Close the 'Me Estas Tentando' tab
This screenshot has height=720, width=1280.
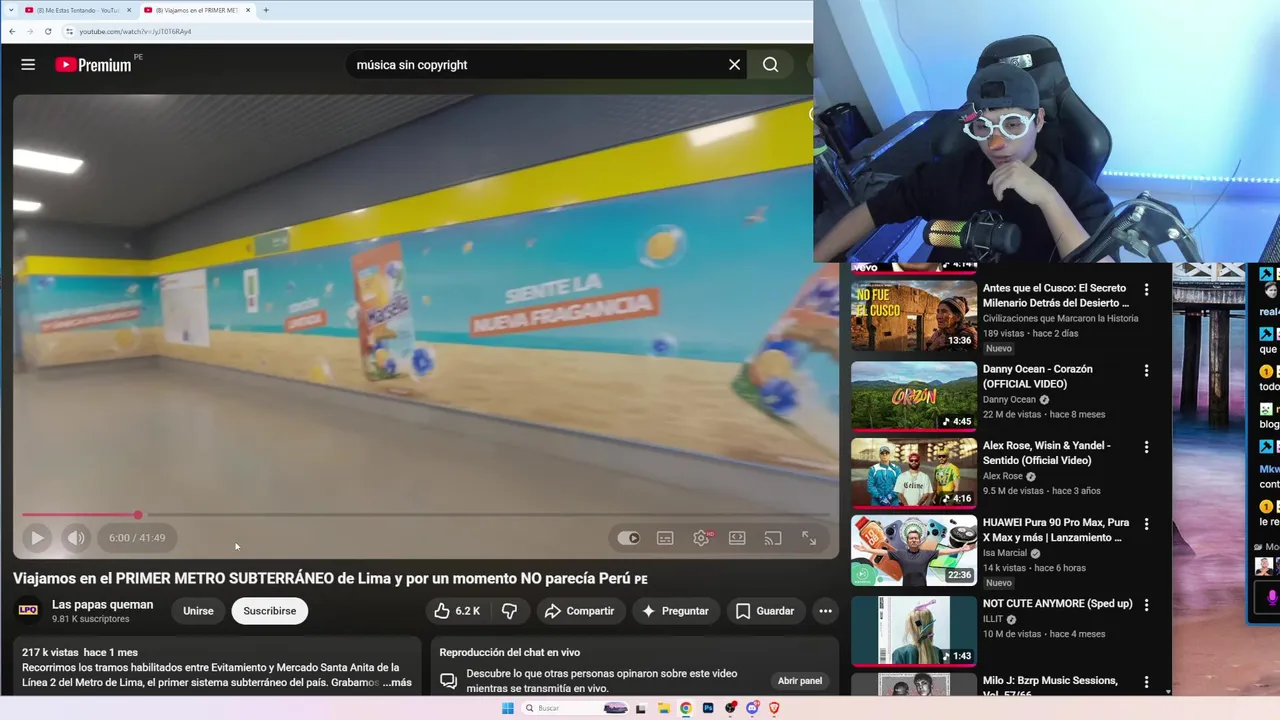129,10
